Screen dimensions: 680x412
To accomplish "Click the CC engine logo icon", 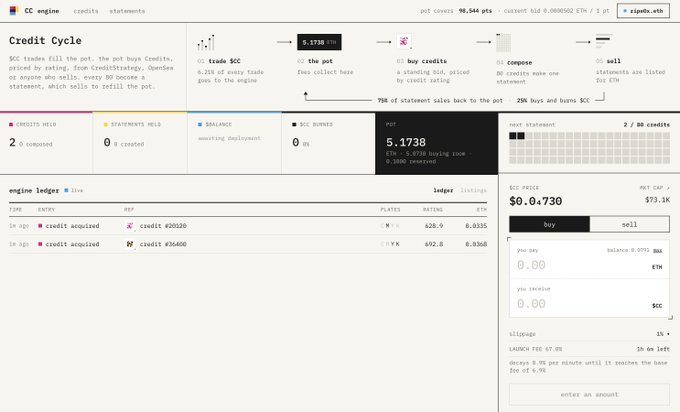I will pos(13,10).
